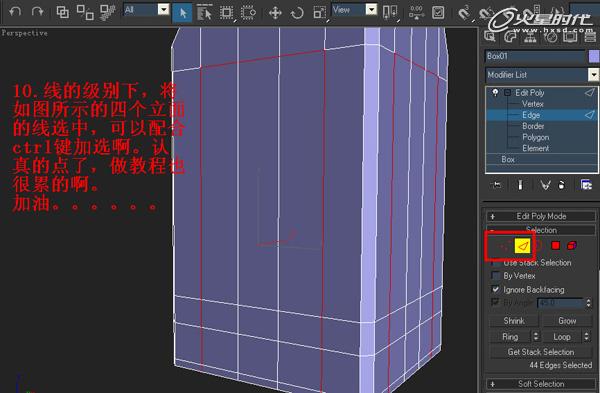Click the Unlink Selection icon
The height and width of the screenshot is (393, 600).
tap(85, 12)
